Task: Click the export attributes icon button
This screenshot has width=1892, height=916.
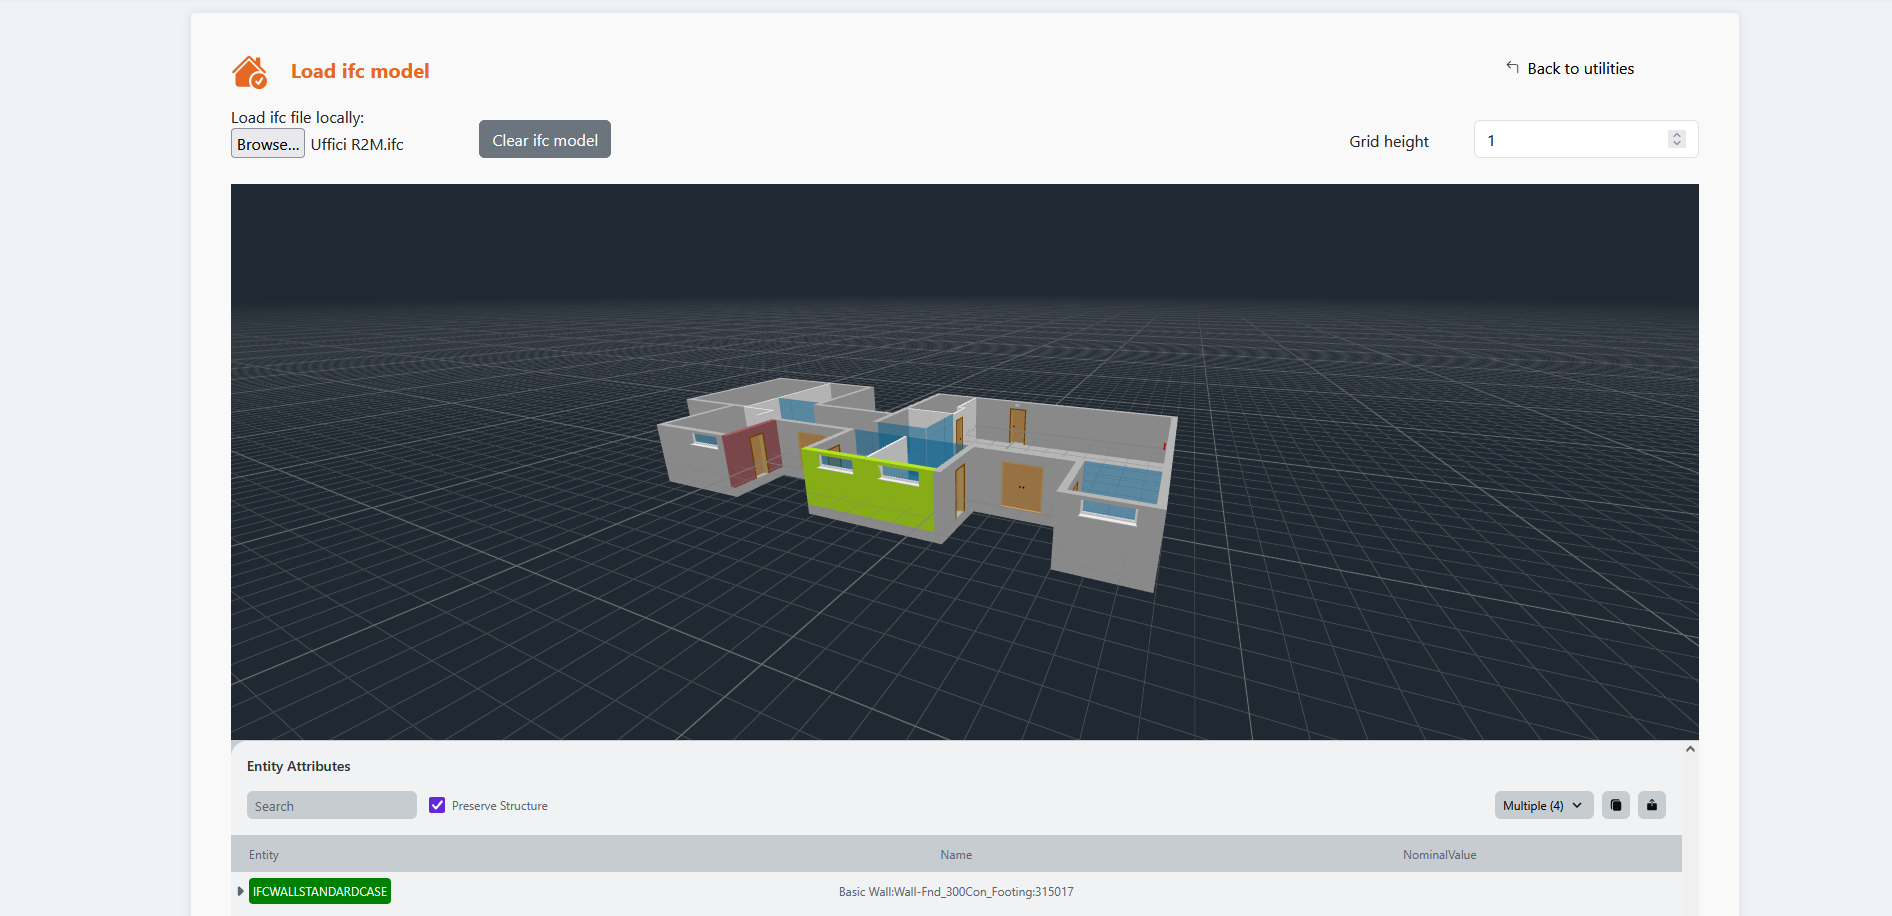Action: (x=1651, y=805)
